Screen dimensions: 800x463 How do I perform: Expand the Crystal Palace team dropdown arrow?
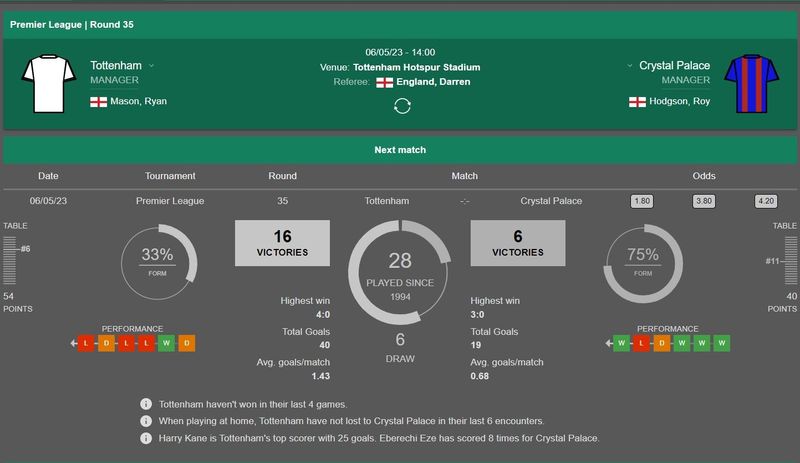click(x=630, y=66)
